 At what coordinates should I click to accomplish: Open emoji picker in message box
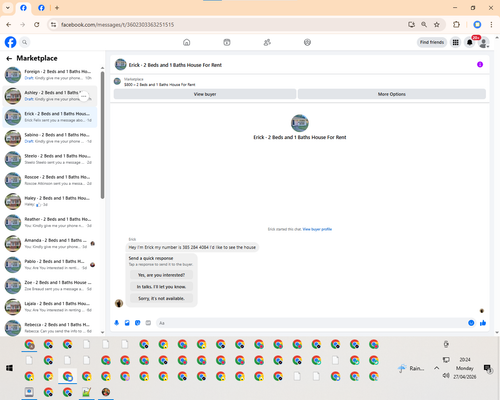[x=471, y=323]
